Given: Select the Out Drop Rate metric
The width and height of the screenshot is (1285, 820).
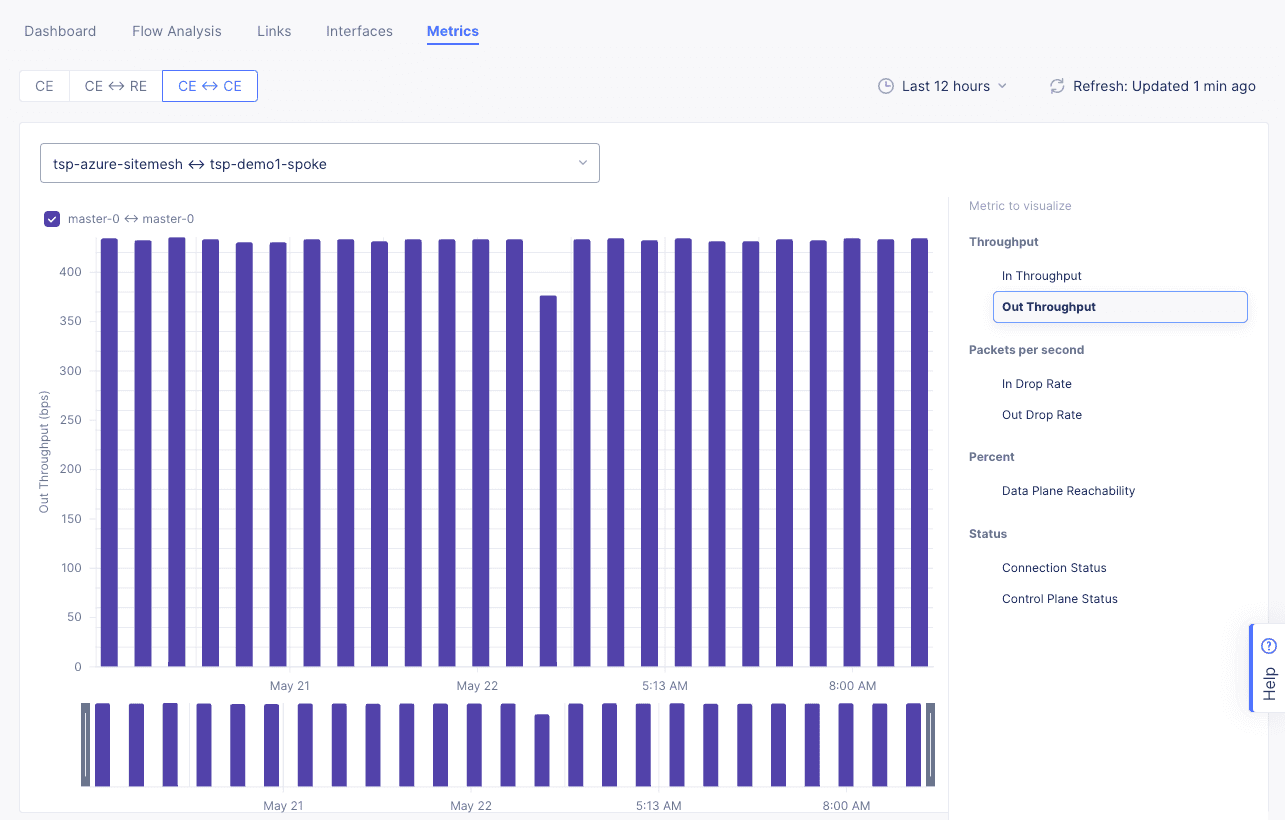Looking at the screenshot, I should click(1042, 414).
